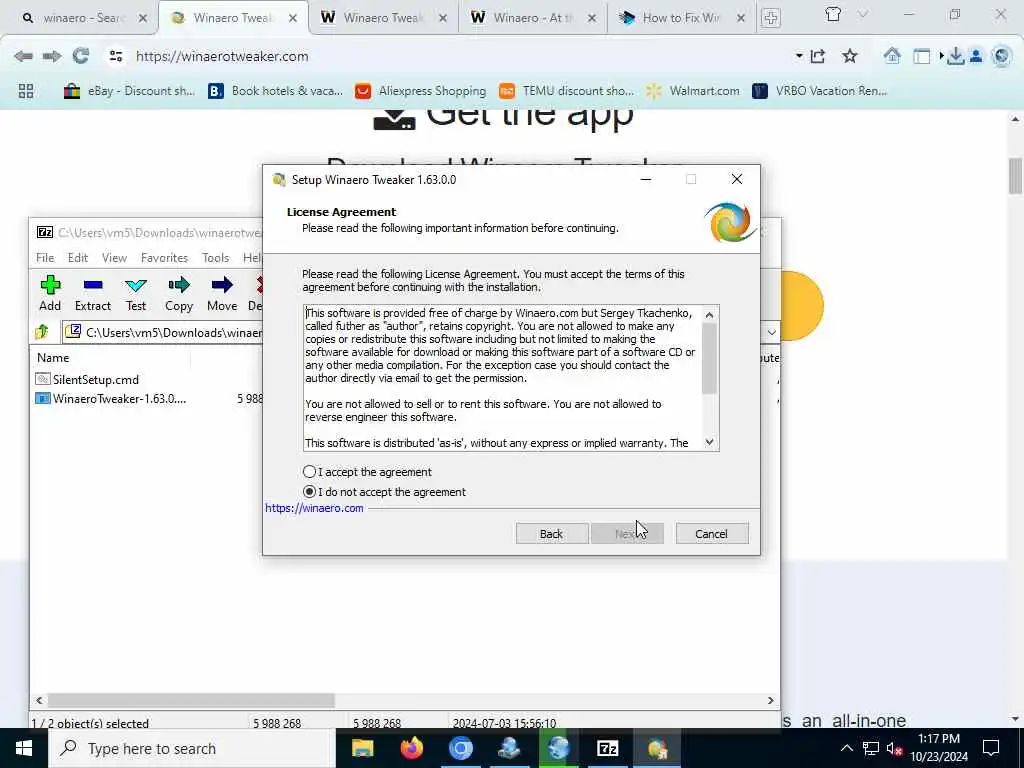This screenshot has height=768, width=1024.
Task: Toggle the browser side panel icon
Action: tap(921, 57)
